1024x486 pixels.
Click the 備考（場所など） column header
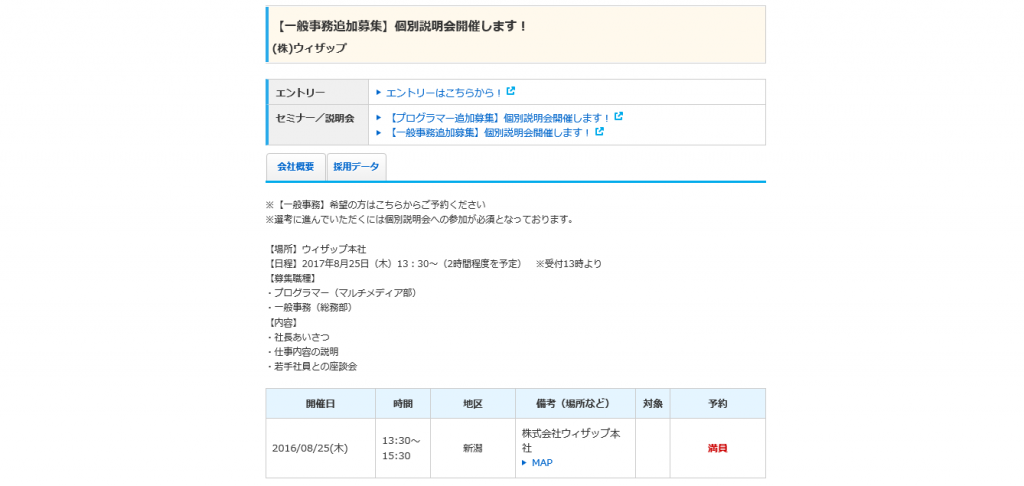point(575,404)
